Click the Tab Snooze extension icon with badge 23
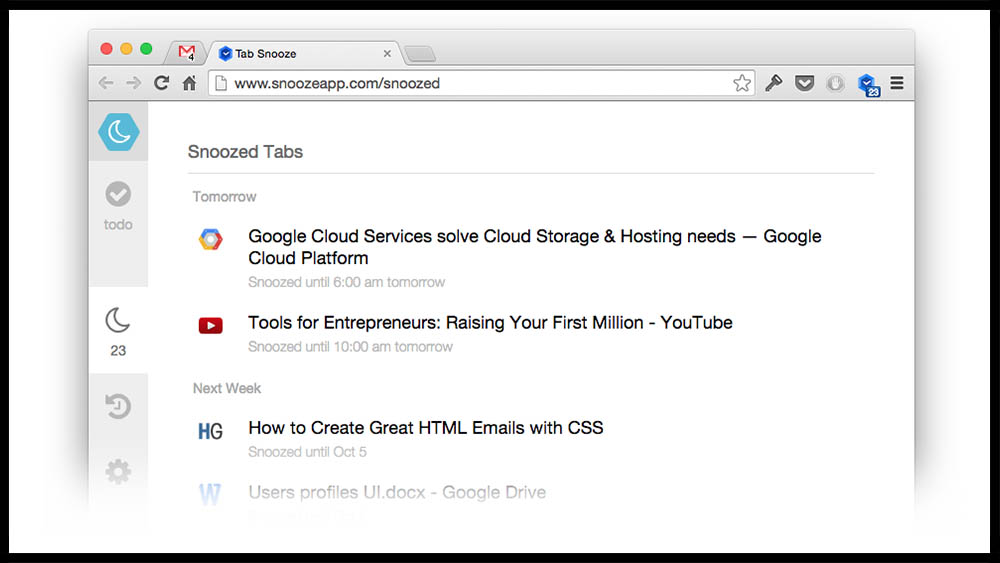Viewport: 1000px width, 563px height. coord(867,84)
